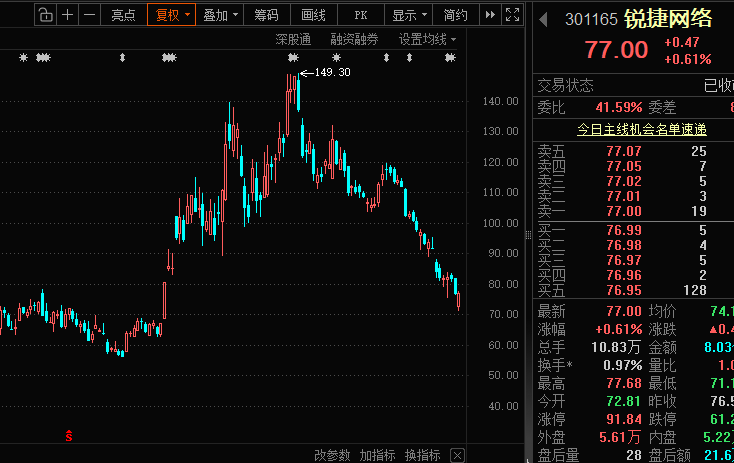Click stock code 301165

(591, 19)
